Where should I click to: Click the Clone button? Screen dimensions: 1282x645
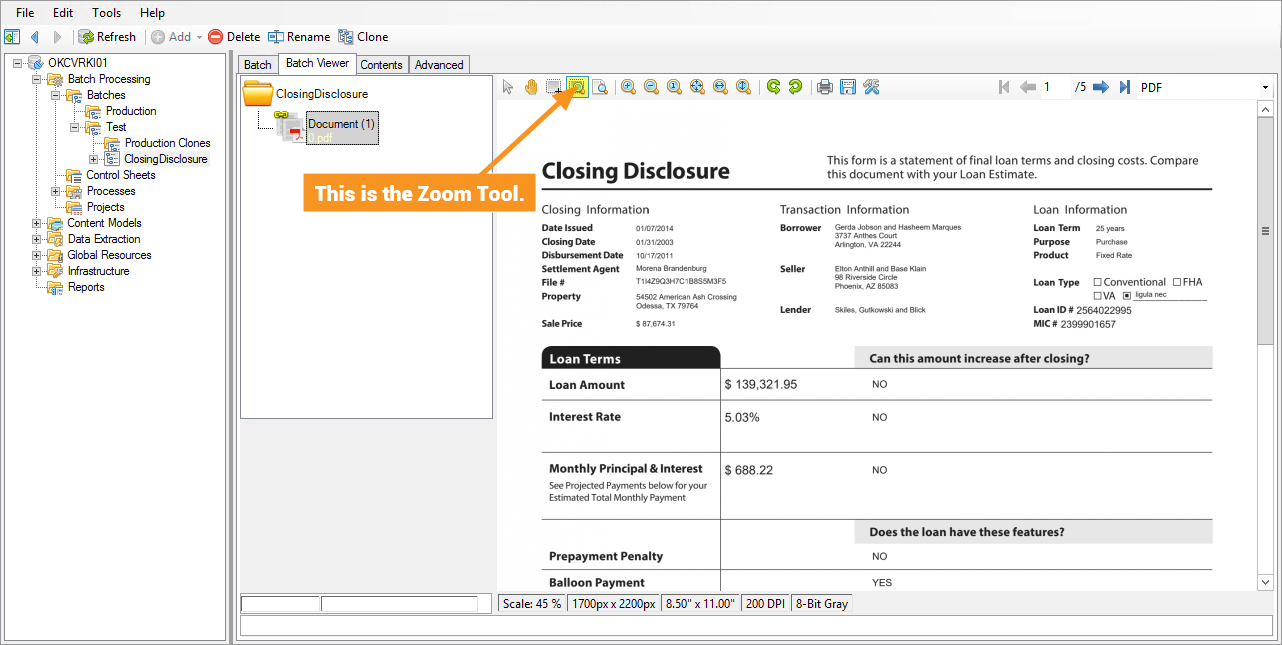[364, 37]
